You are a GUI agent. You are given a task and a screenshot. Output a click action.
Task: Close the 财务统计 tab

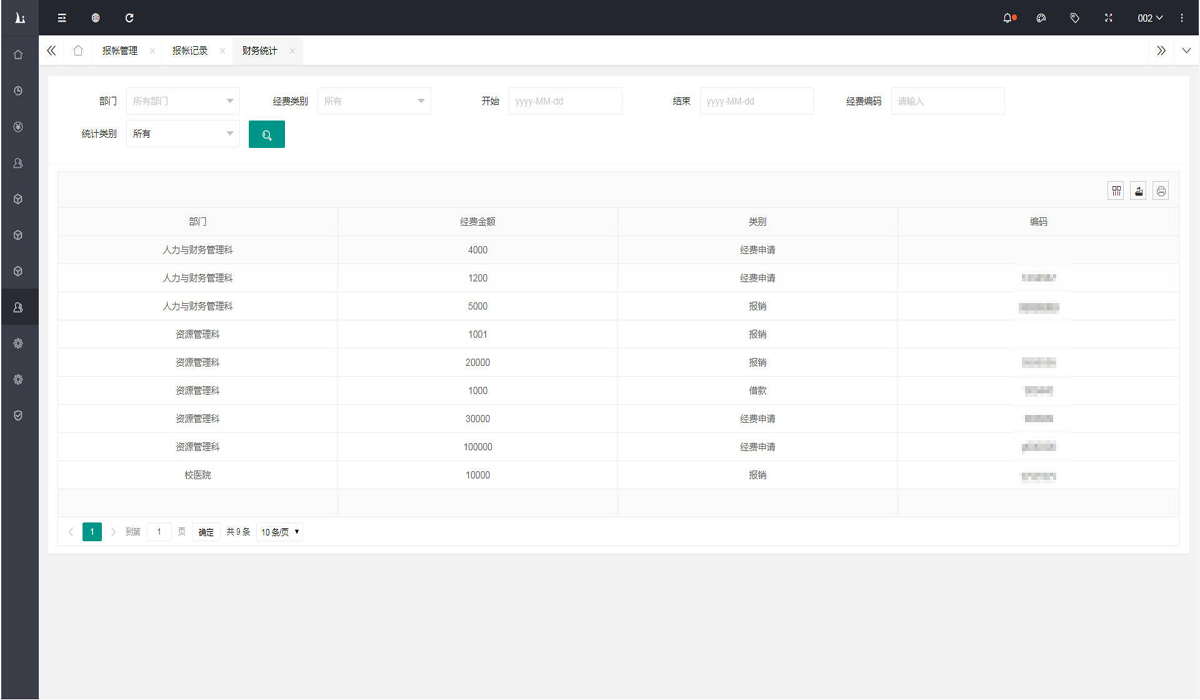click(292, 51)
